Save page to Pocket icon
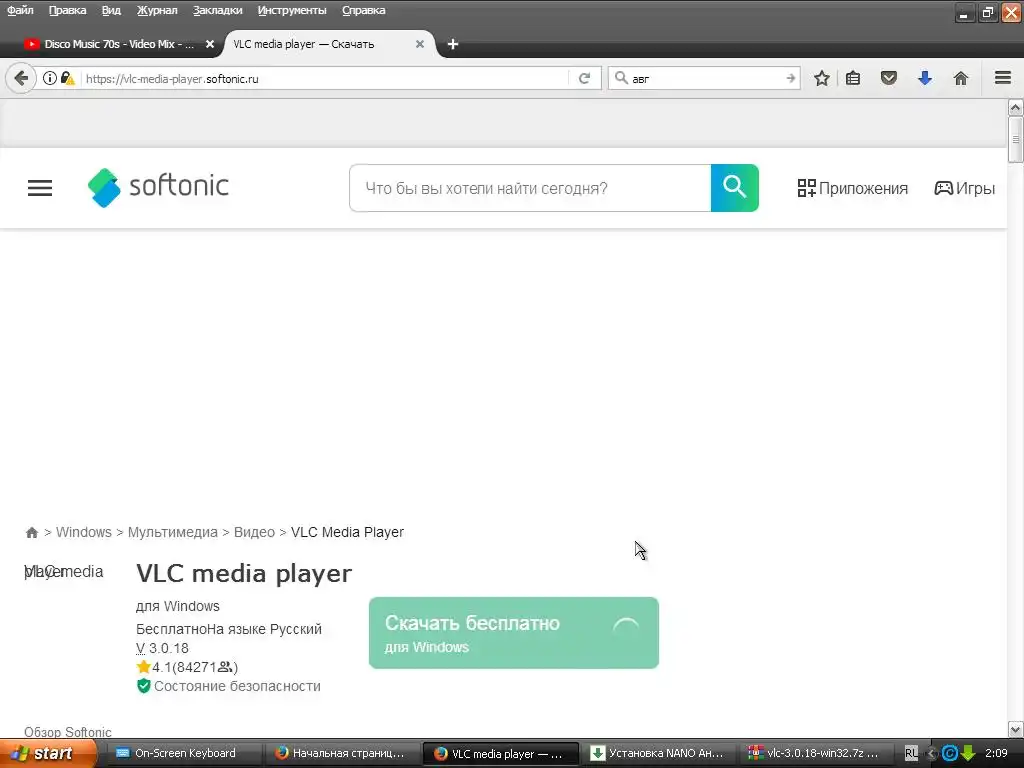Viewport: 1024px width, 768px height. [889, 78]
